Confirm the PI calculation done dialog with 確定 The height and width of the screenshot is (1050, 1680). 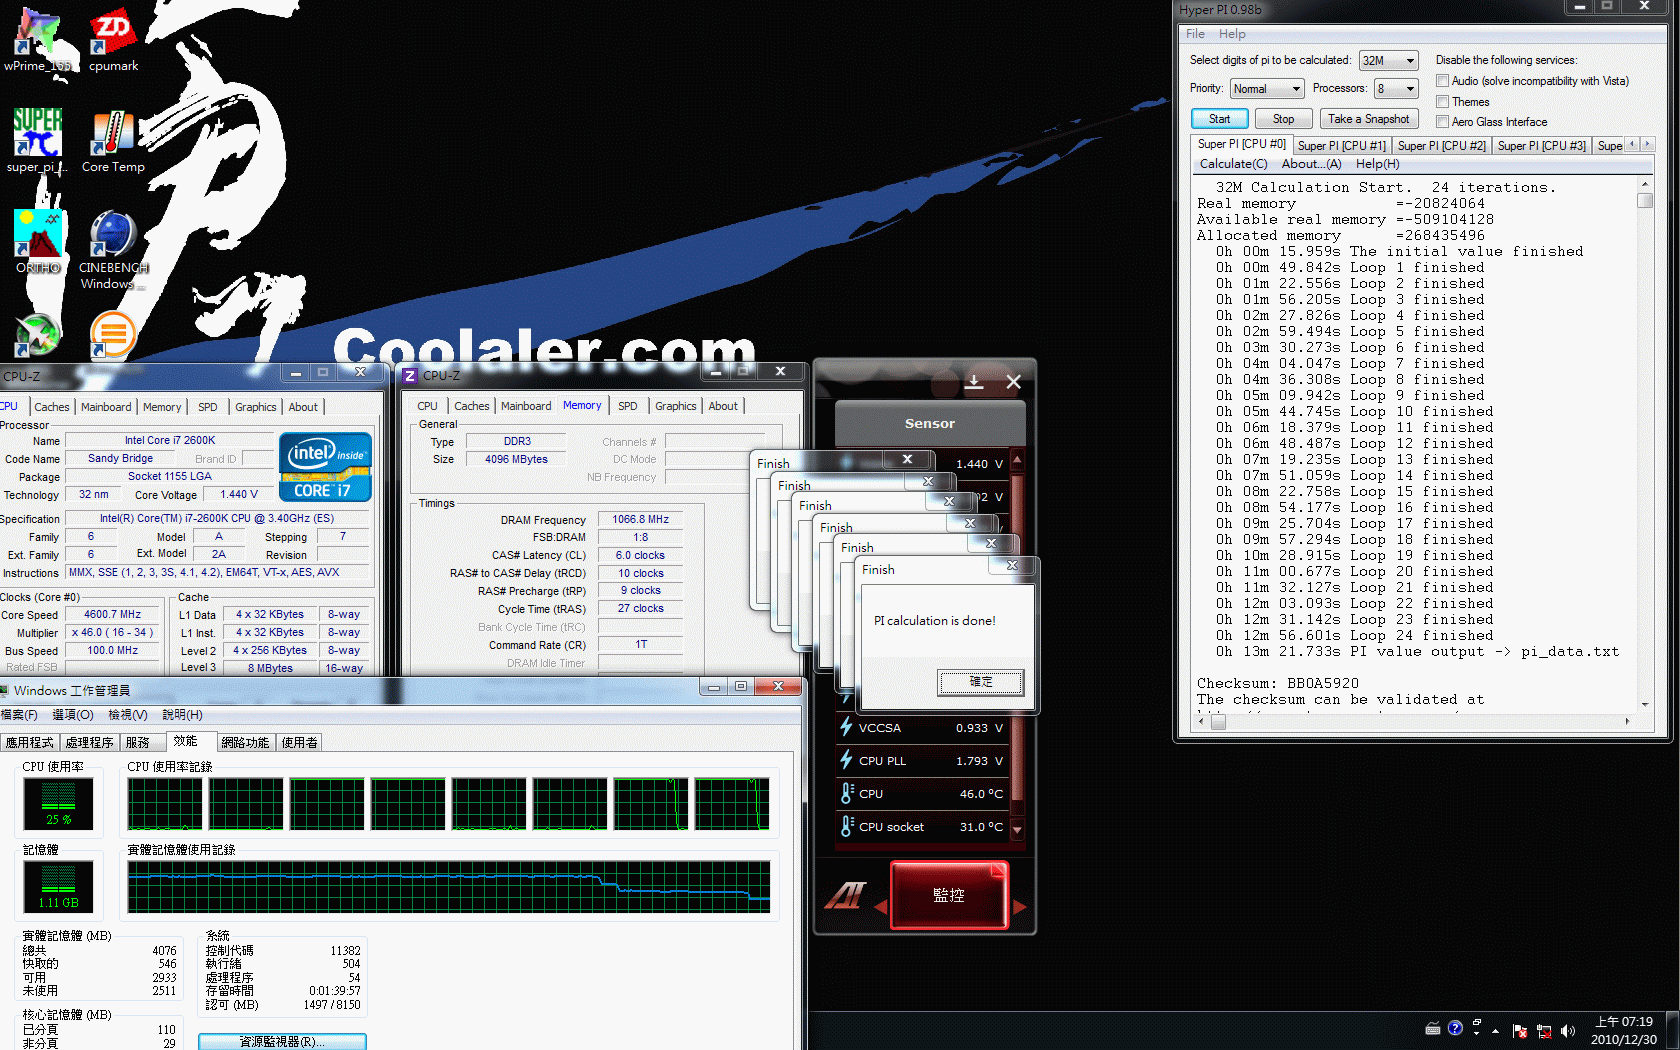(x=980, y=682)
